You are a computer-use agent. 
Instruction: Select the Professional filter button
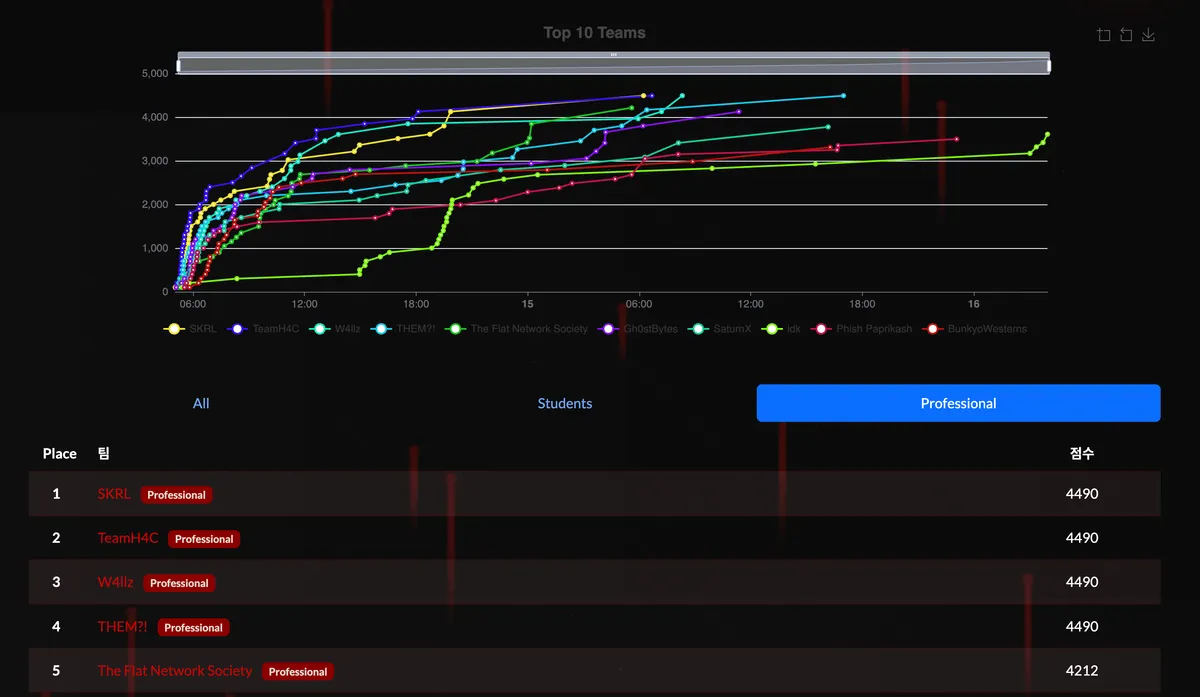click(958, 403)
